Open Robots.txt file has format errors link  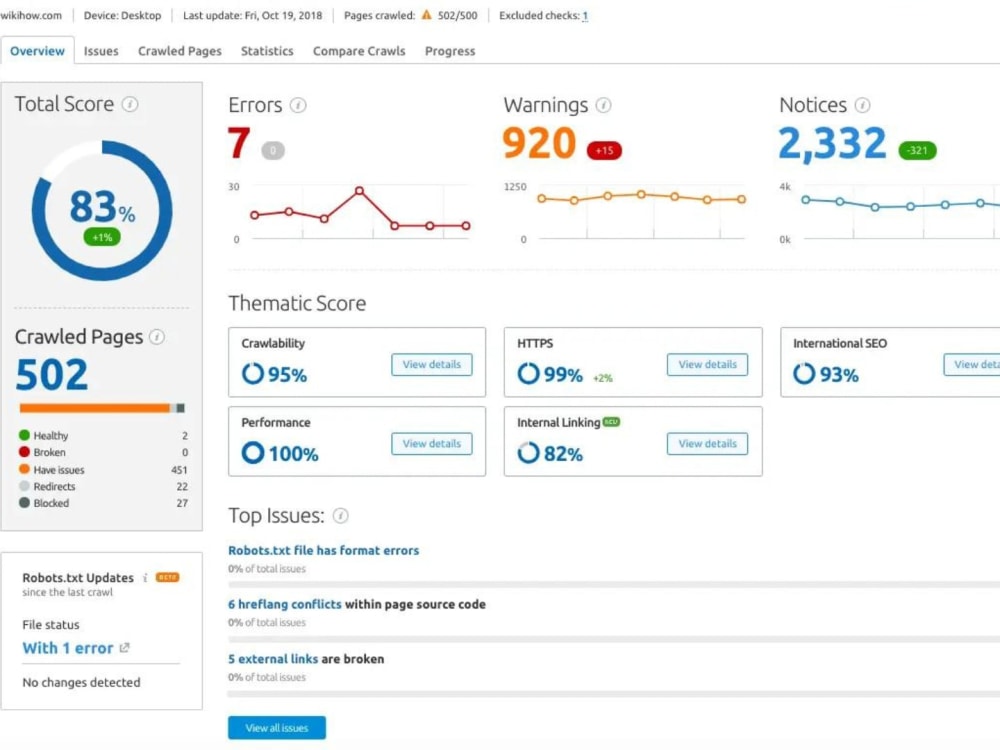coord(323,550)
